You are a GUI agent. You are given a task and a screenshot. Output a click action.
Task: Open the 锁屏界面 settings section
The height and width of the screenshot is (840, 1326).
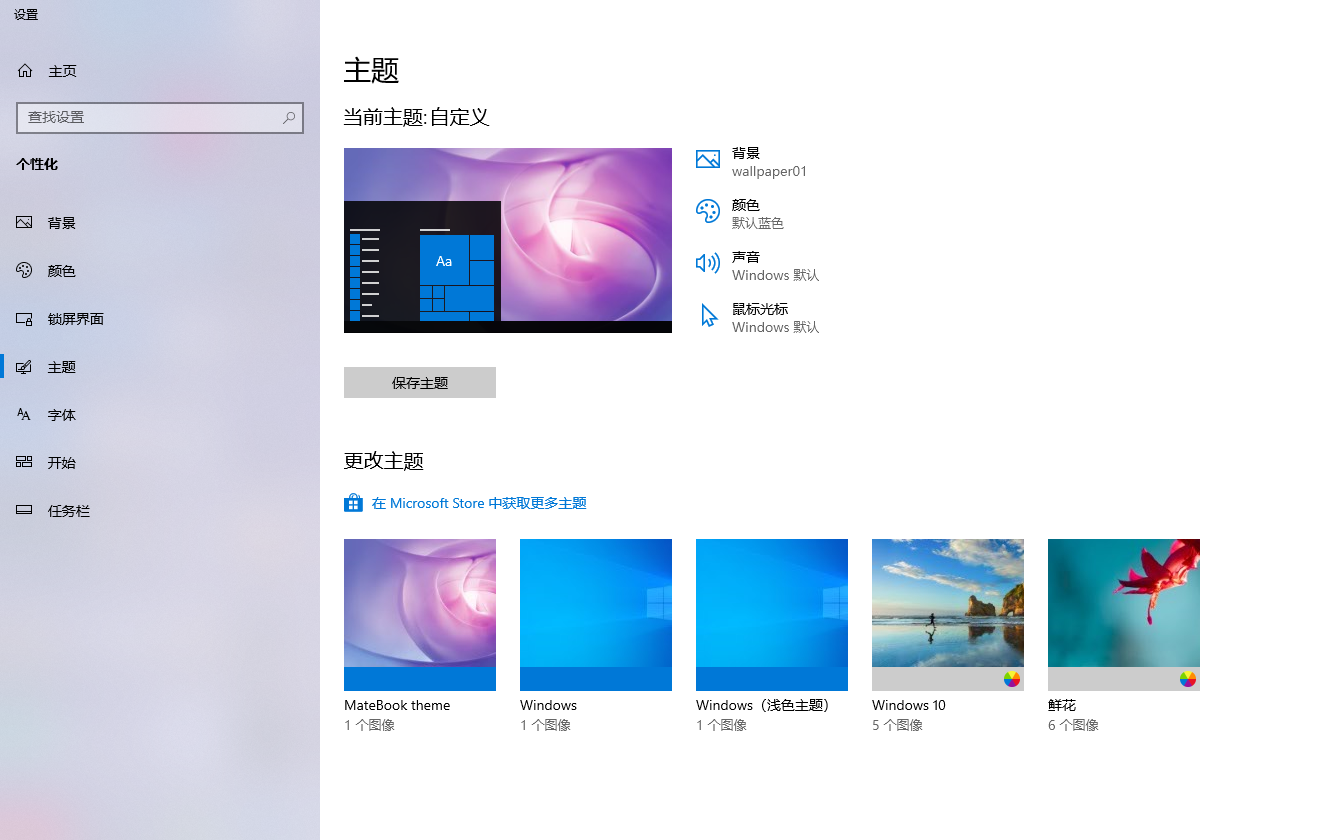click(x=160, y=319)
